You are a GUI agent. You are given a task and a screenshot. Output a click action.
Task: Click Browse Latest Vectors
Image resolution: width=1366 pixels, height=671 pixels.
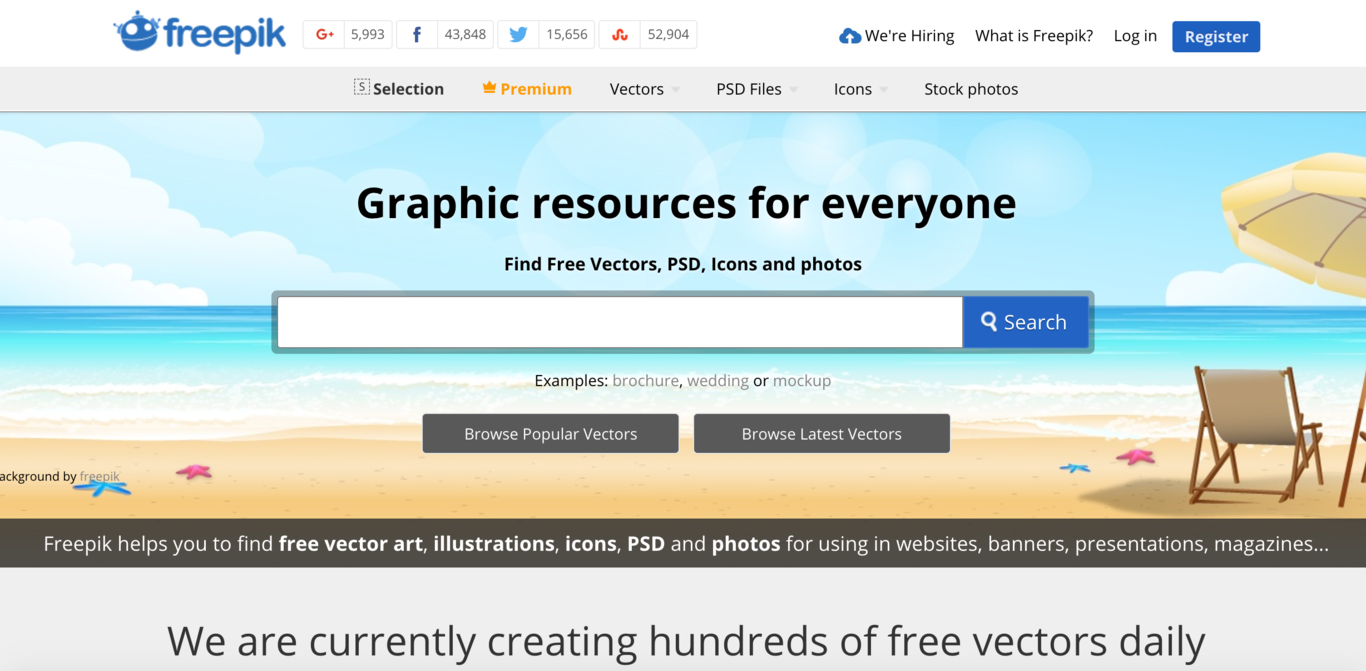pos(821,433)
